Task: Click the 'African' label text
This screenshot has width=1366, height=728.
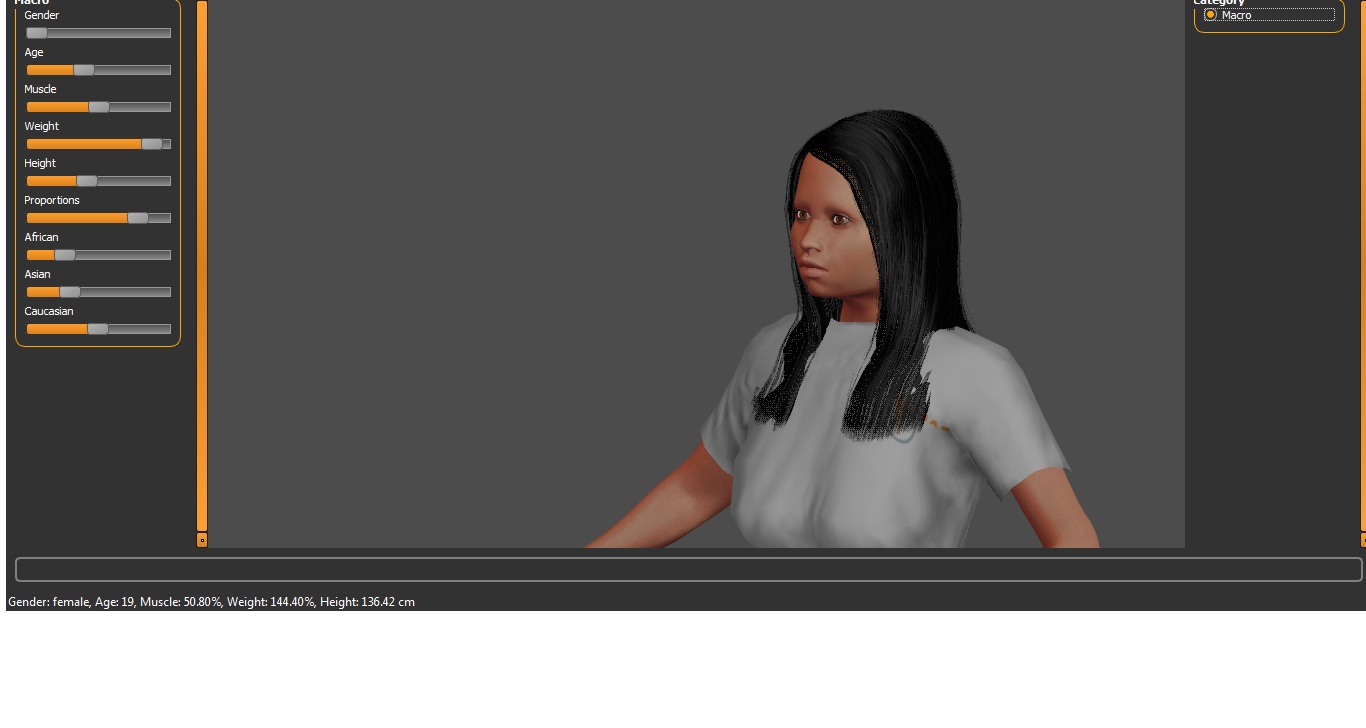Action: [42, 237]
